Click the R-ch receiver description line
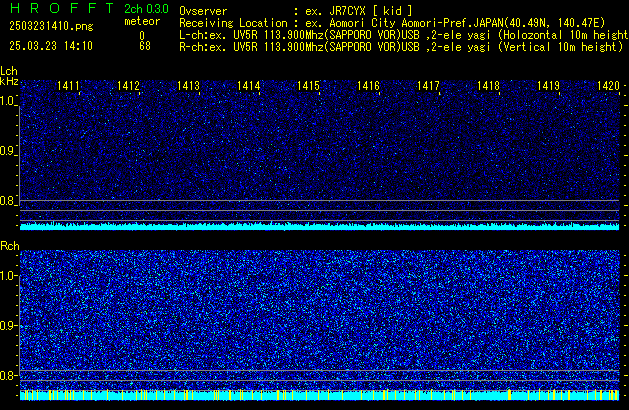 point(401,47)
